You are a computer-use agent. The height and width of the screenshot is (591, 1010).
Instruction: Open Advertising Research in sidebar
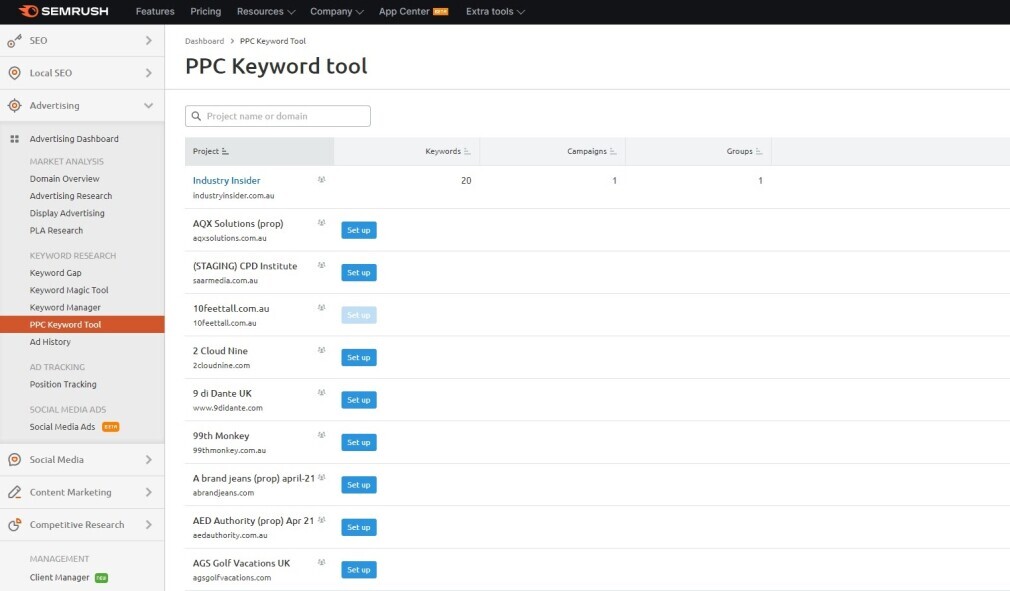tap(71, 196)
